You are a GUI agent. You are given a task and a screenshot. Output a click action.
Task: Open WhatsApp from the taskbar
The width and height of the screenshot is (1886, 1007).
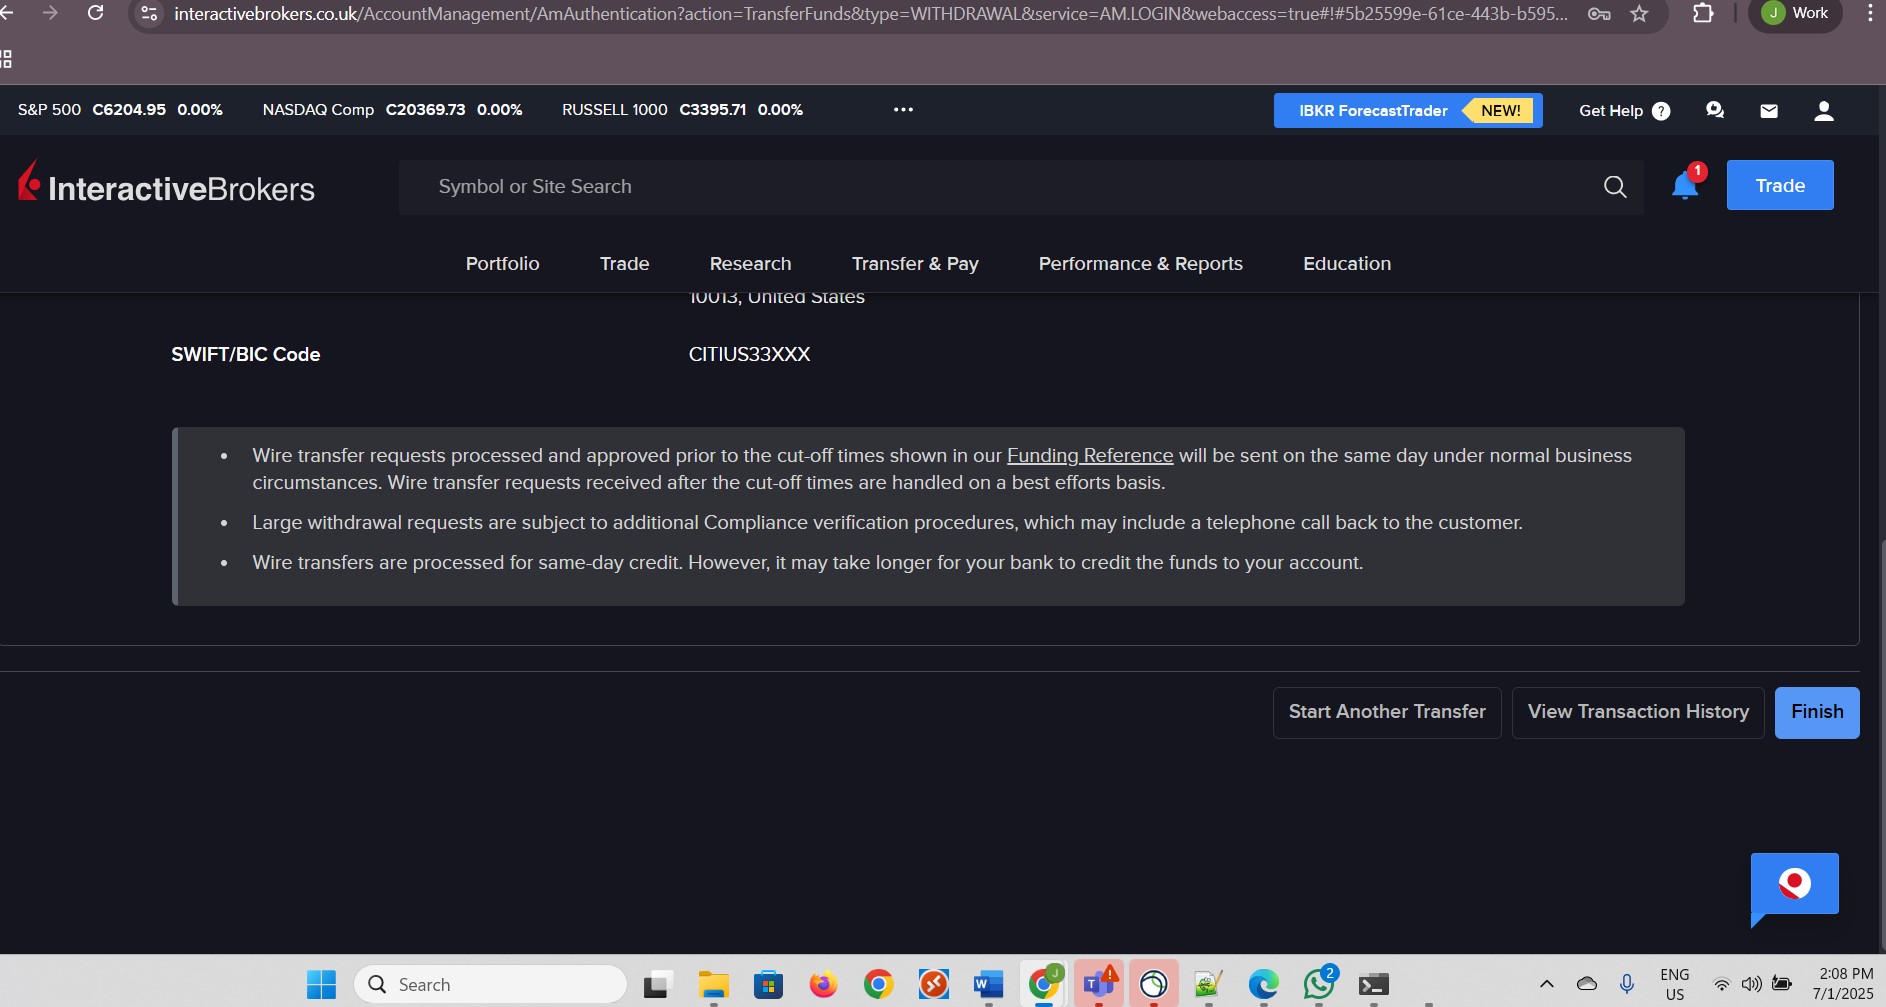click(x=1319, y=985)
